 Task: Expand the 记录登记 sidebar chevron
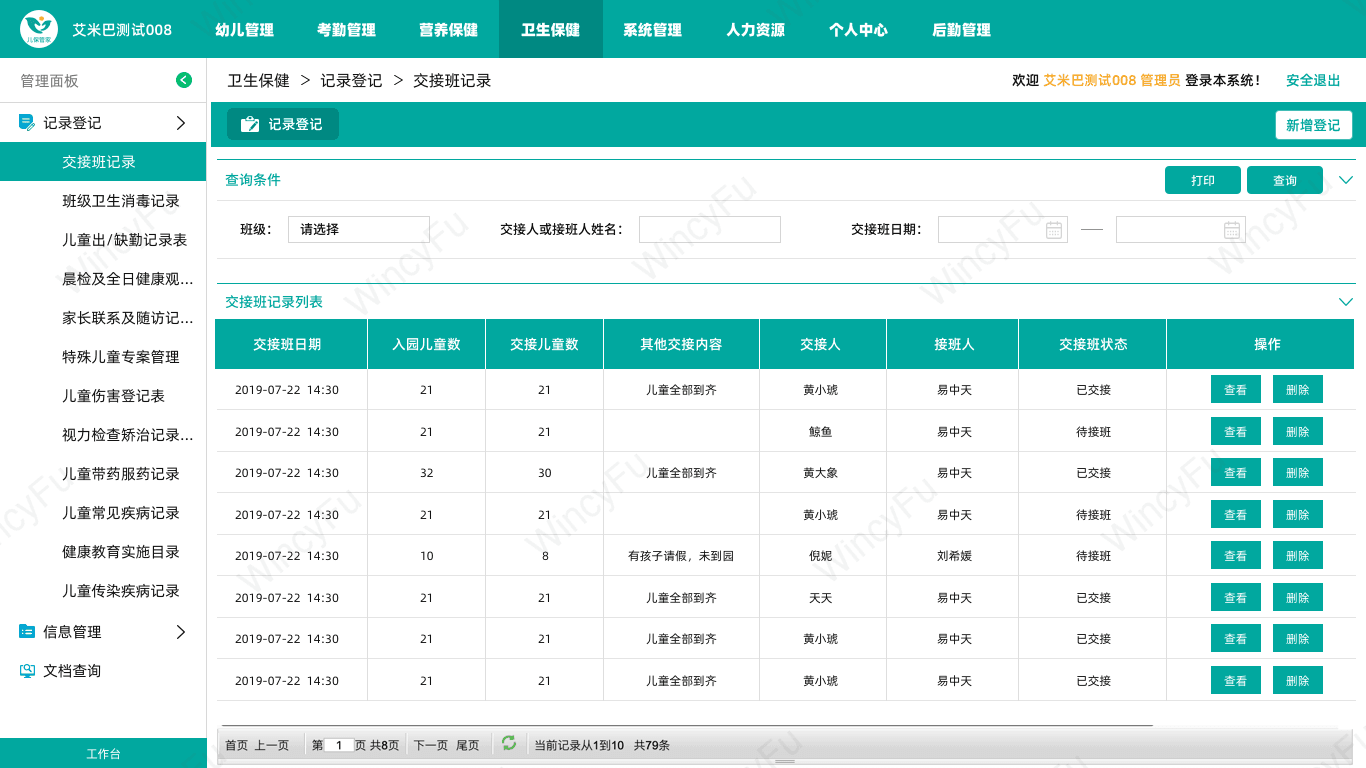(181, 123)
